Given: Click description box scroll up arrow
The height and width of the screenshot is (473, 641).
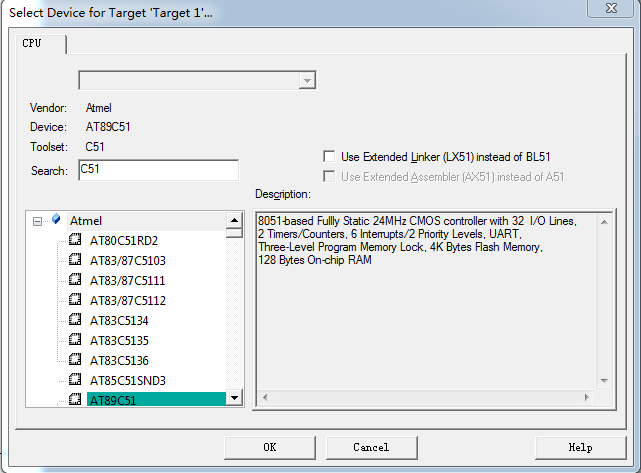Looking at the screenshot, I should [x=604, y=222].
